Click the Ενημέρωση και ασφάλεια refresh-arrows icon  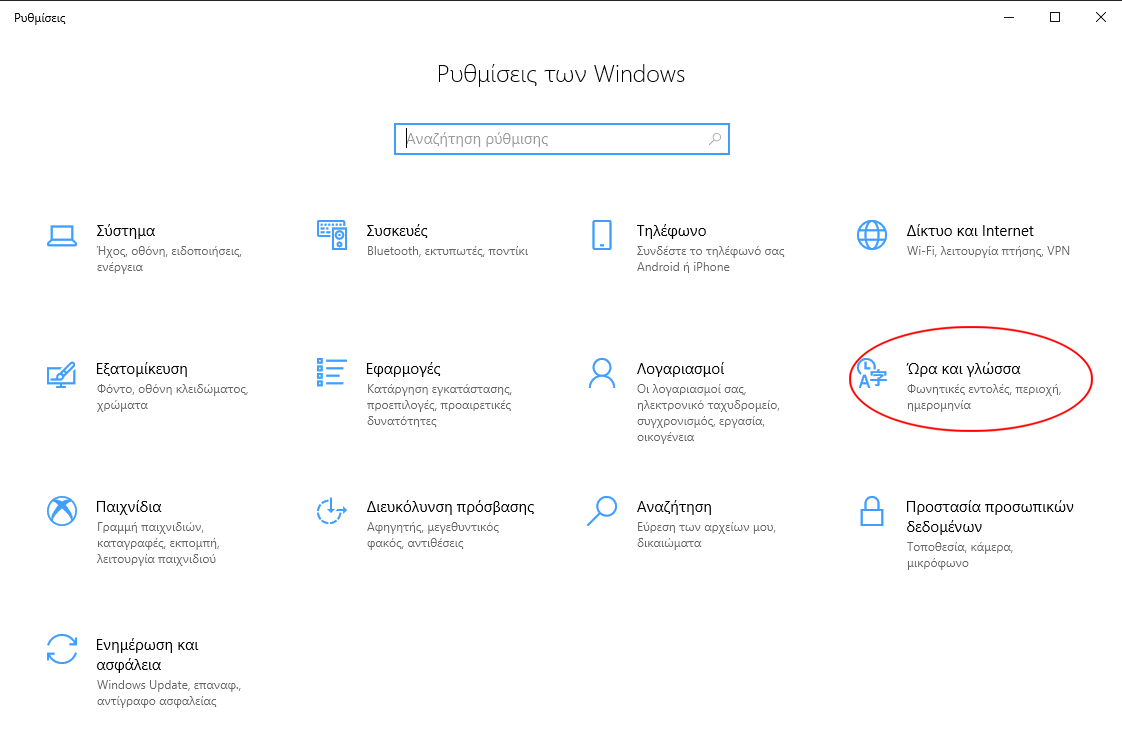click(x=62, y=648)
